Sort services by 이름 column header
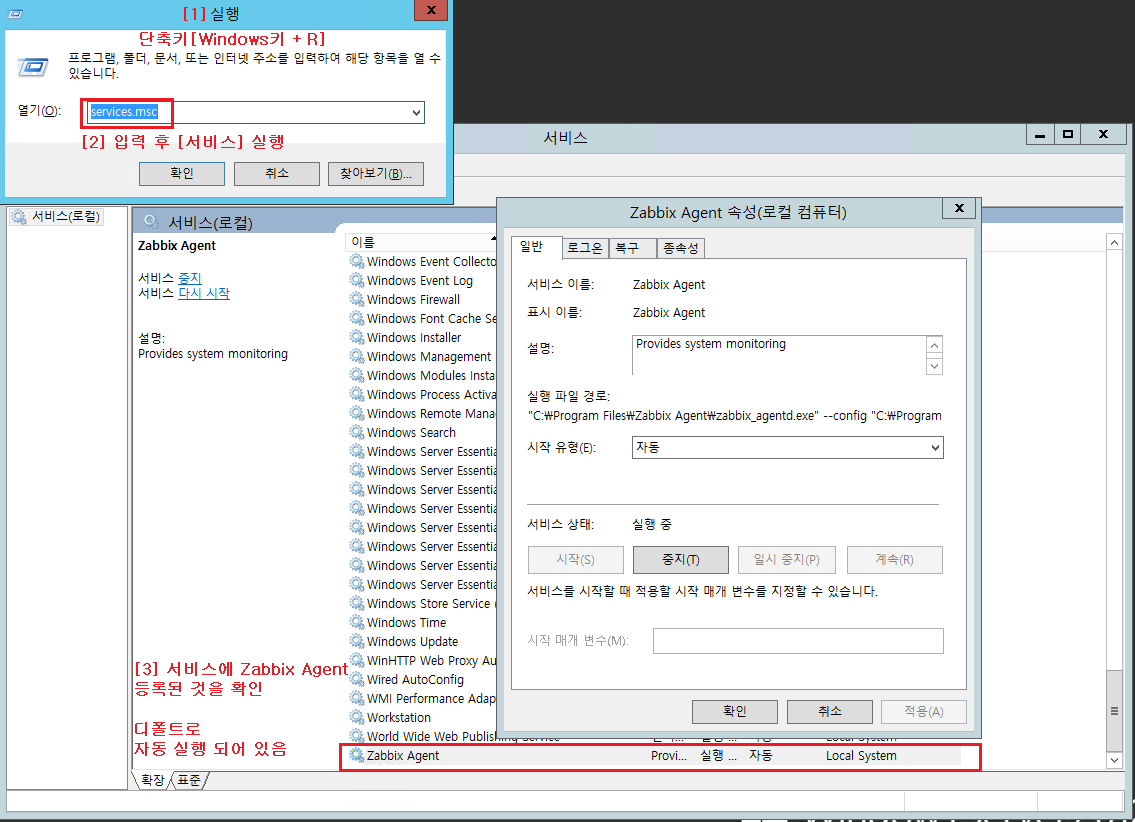This screenshot has width=1135, height=822. pyautogui.click(x=421, y=242)
